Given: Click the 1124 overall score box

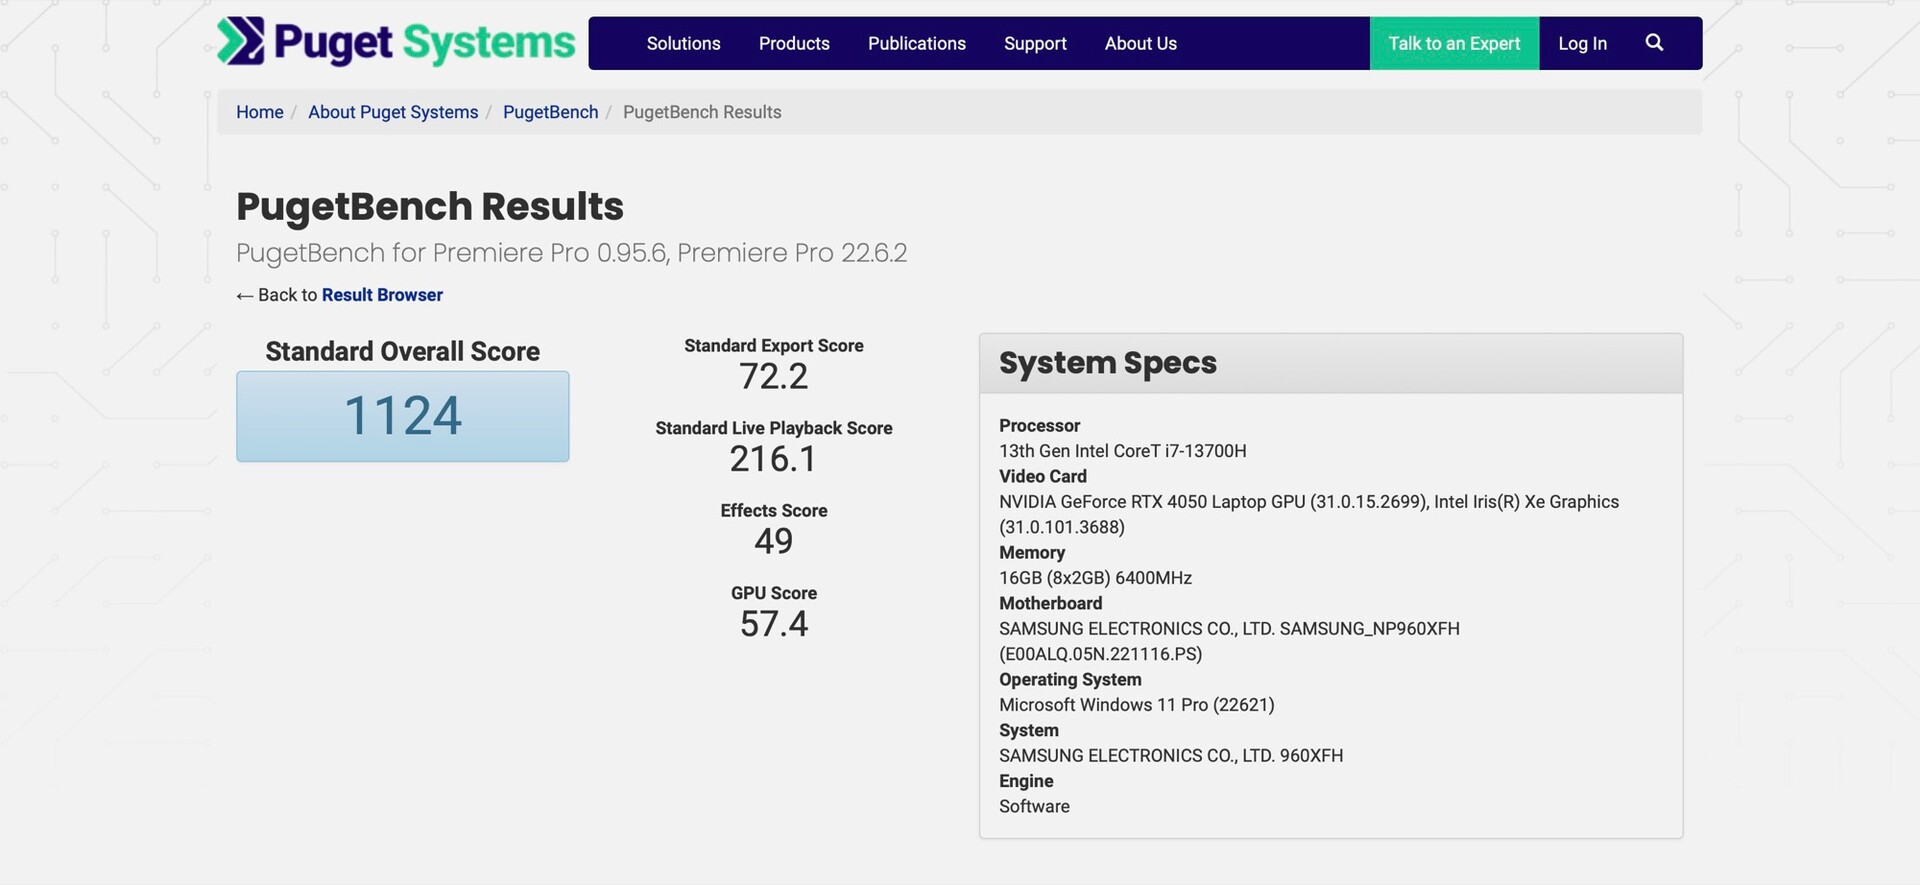Looking at the screenshot, I should pos(403,416).
